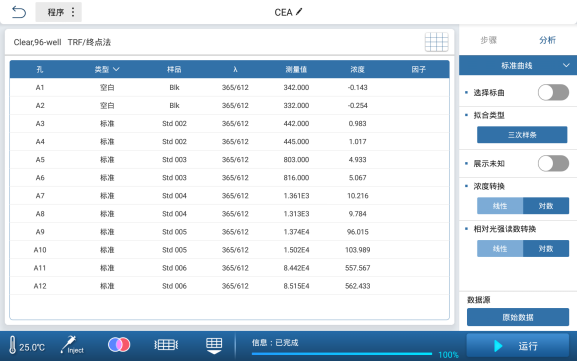Click the plate shaking icon

[x=166, y=345]
